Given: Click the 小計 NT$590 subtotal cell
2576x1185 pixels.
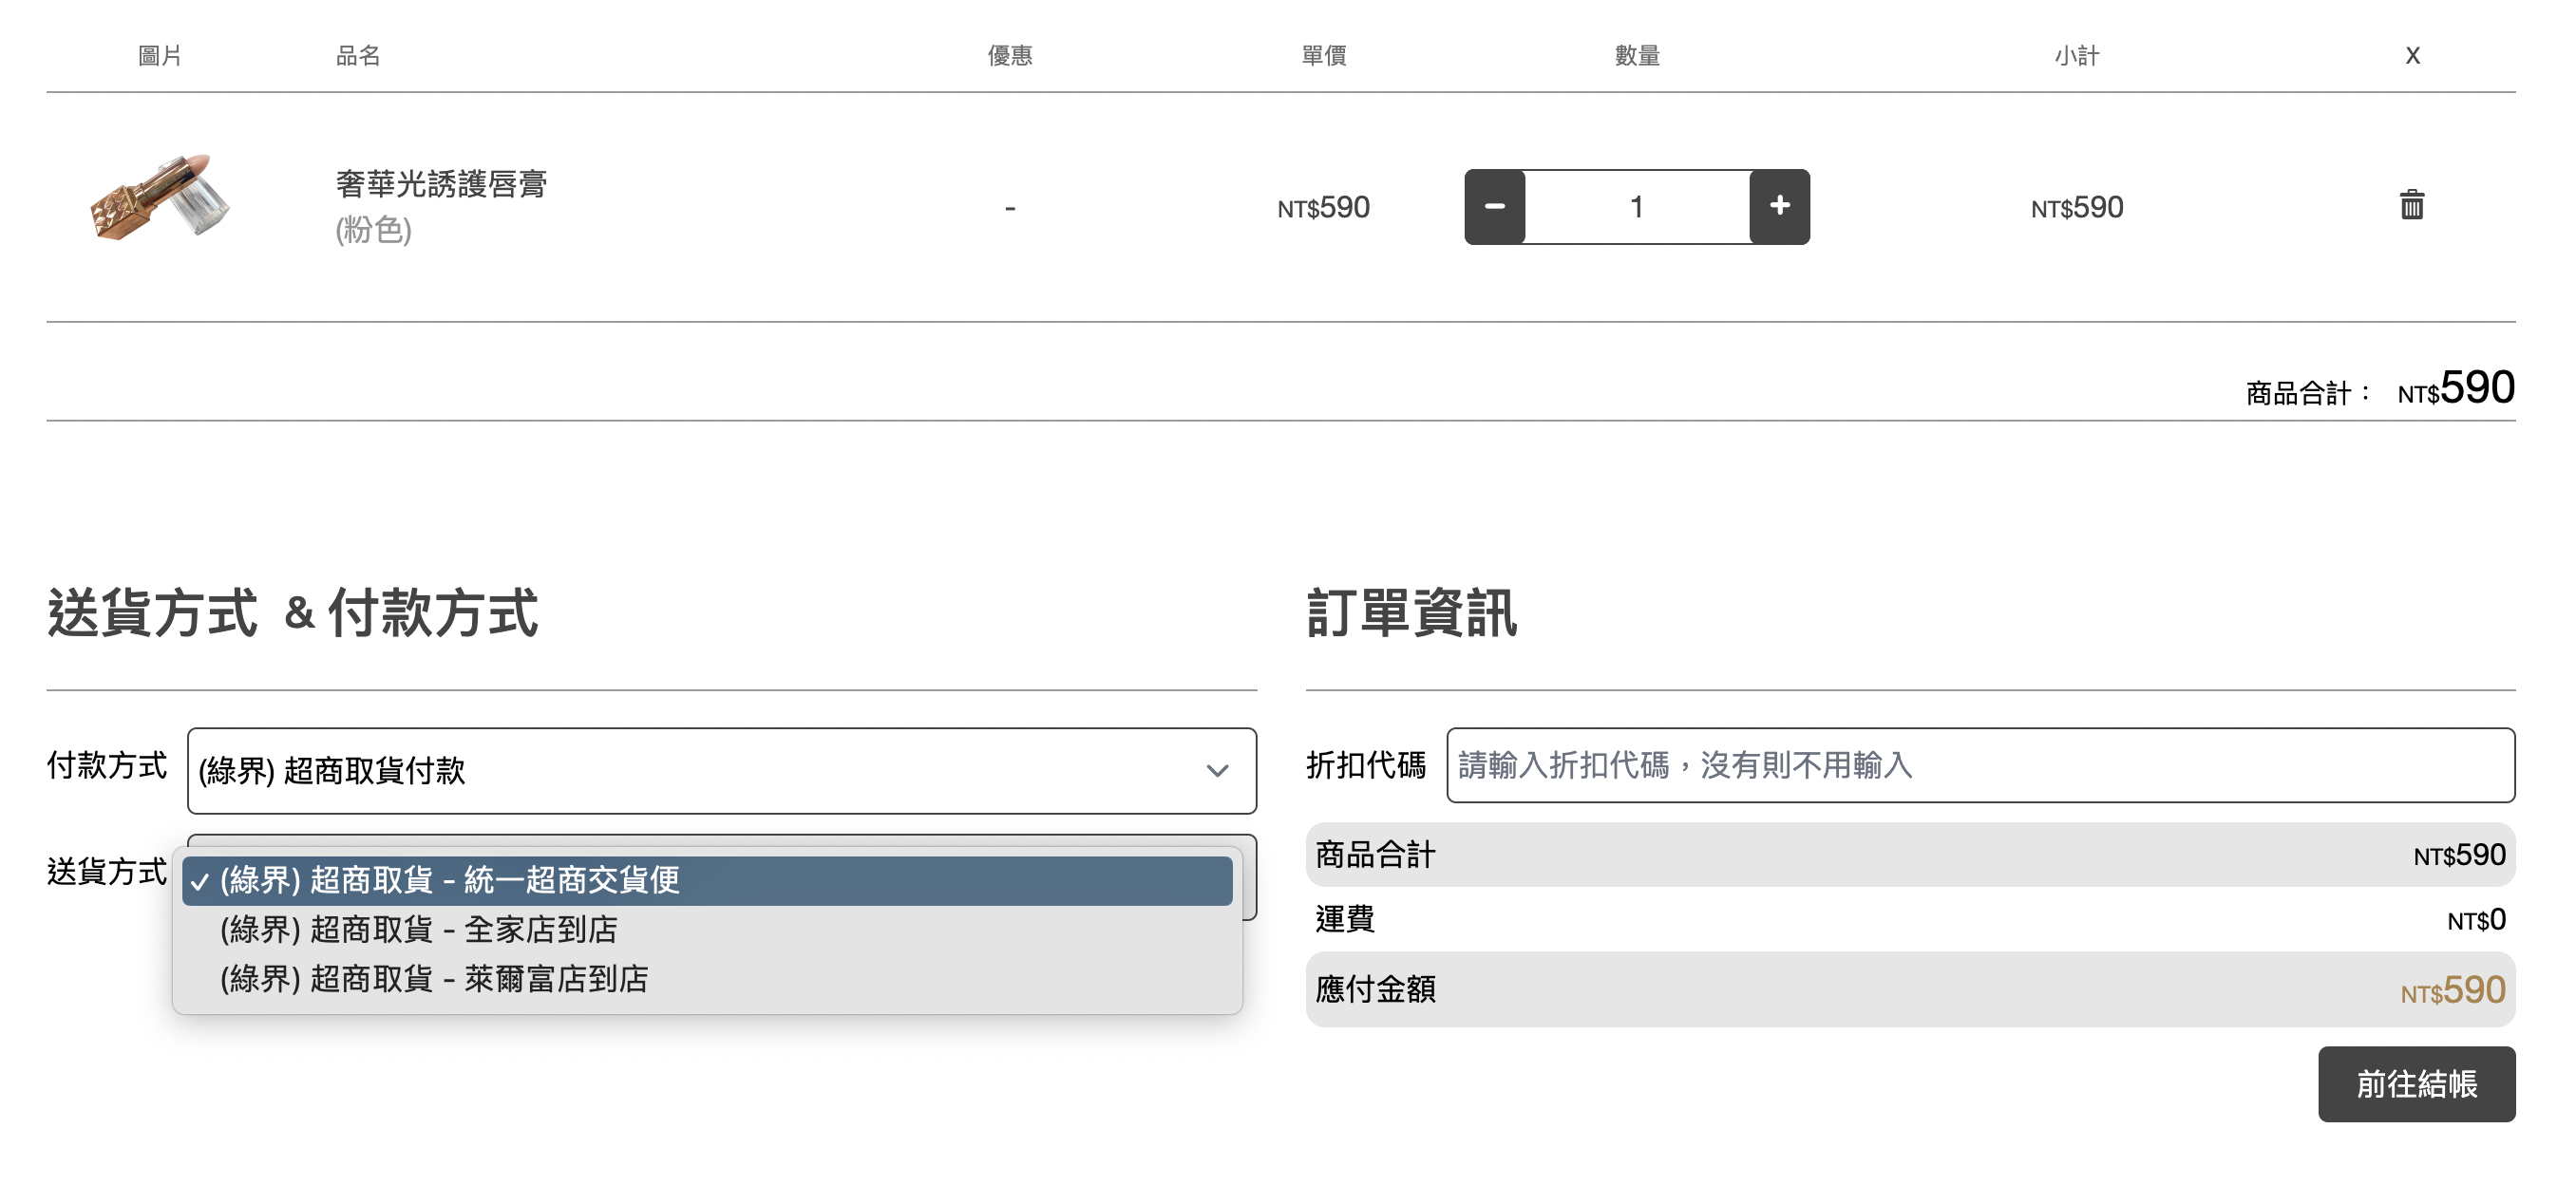Looking at the screenshot, I should [2076, 208].
